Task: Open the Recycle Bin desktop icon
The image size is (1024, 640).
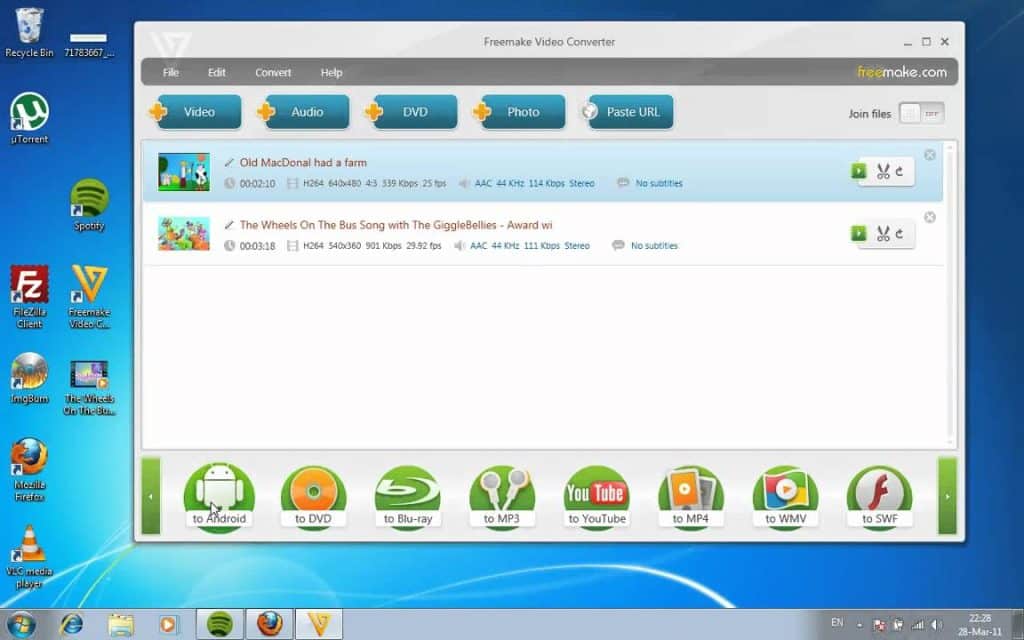Action: tap(29, 33)
